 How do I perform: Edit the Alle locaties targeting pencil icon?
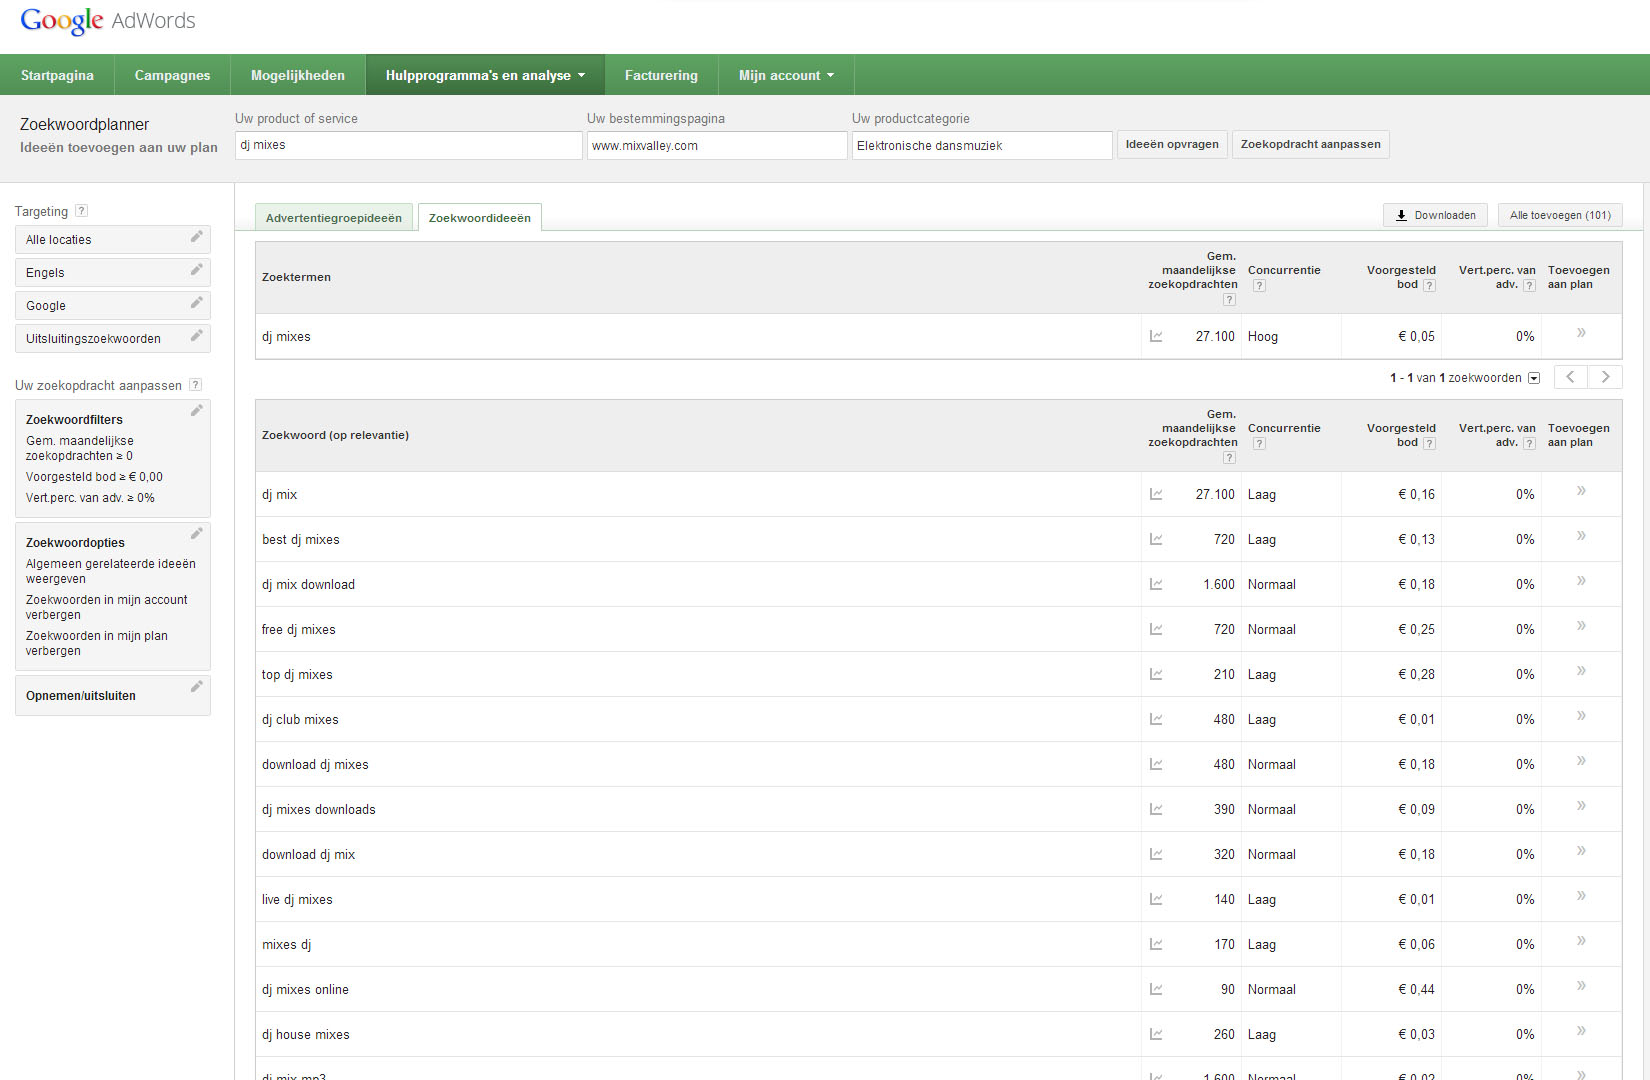click(x=196, y=237)
